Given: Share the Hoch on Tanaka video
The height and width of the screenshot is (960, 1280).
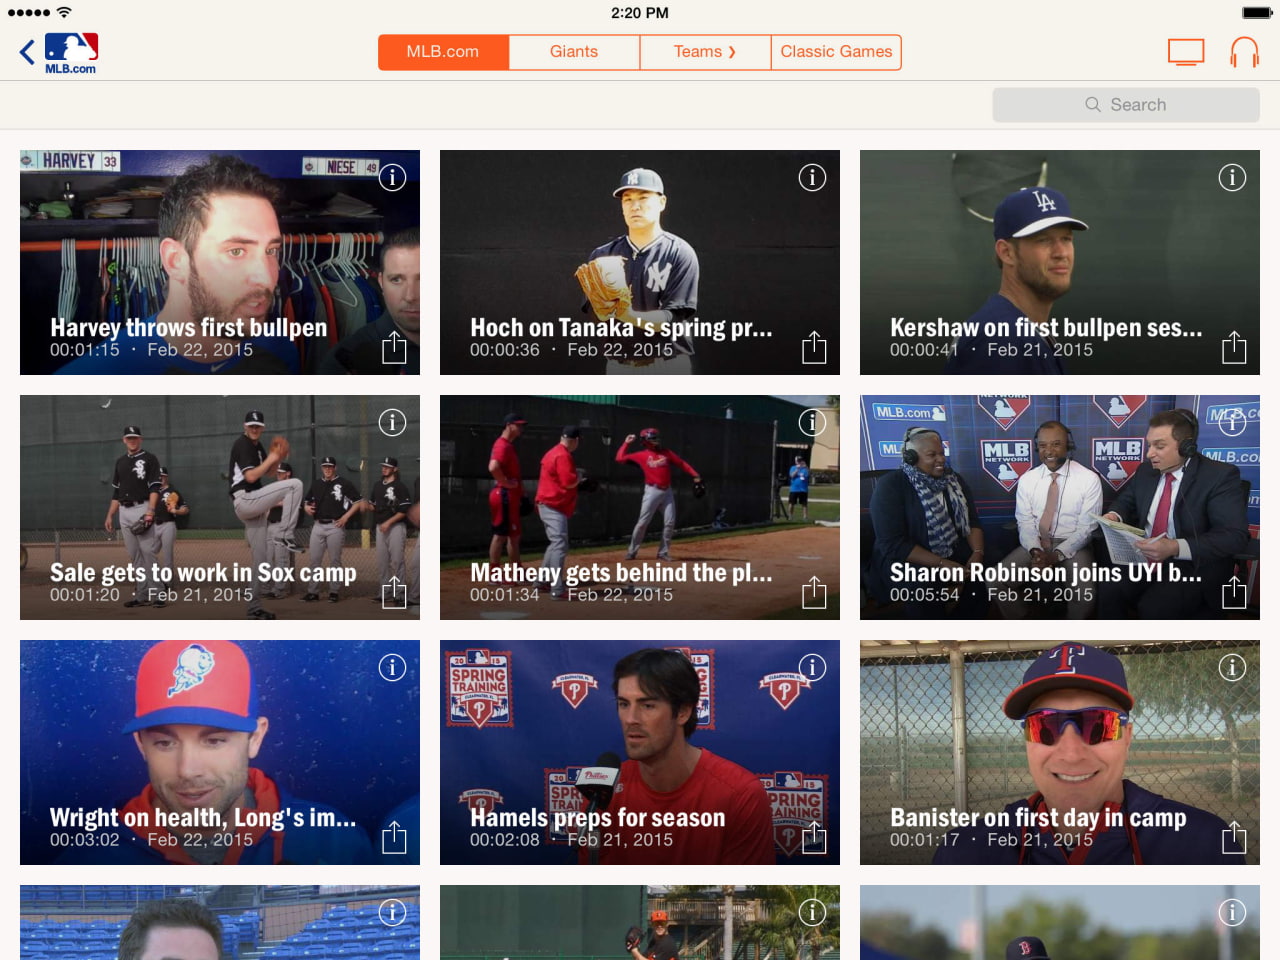Looking at the screenshot, I should (814, 347).
